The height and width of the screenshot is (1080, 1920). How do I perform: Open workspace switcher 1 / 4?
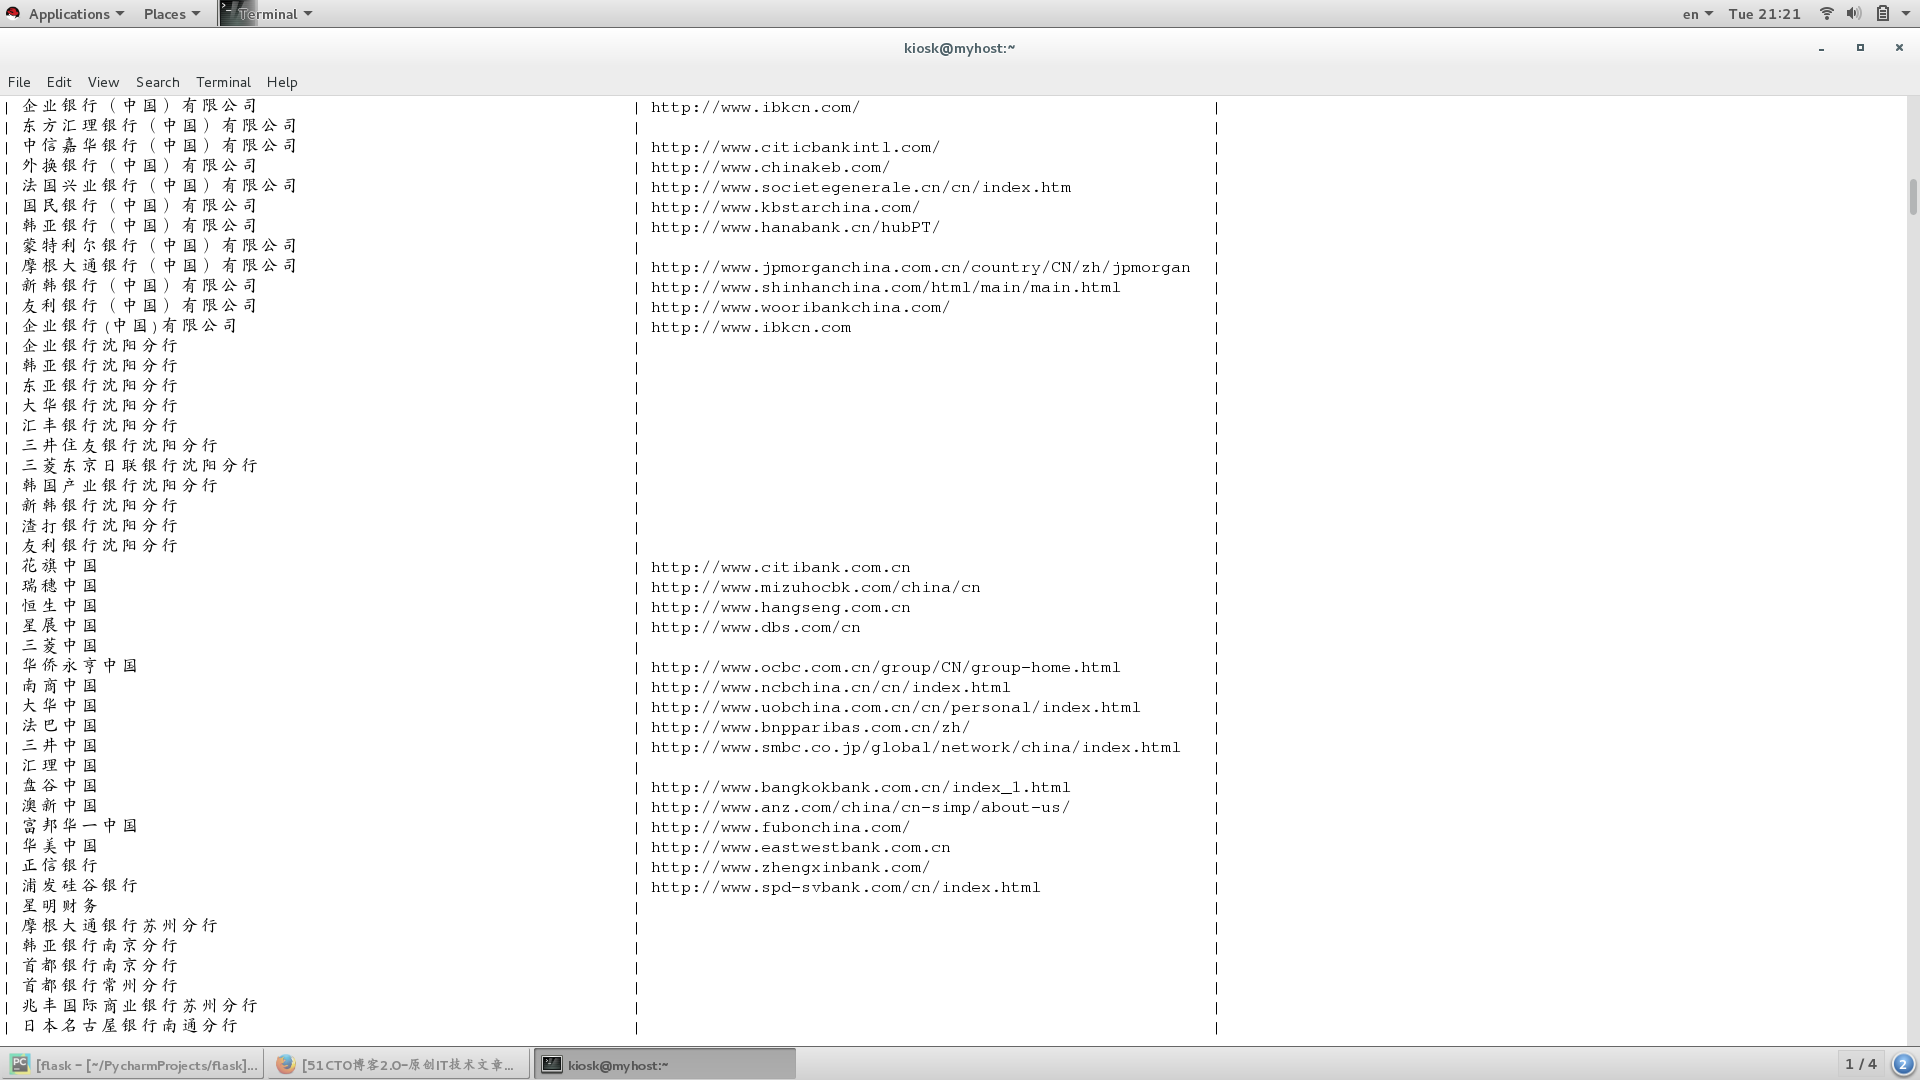point(1860,1064)
